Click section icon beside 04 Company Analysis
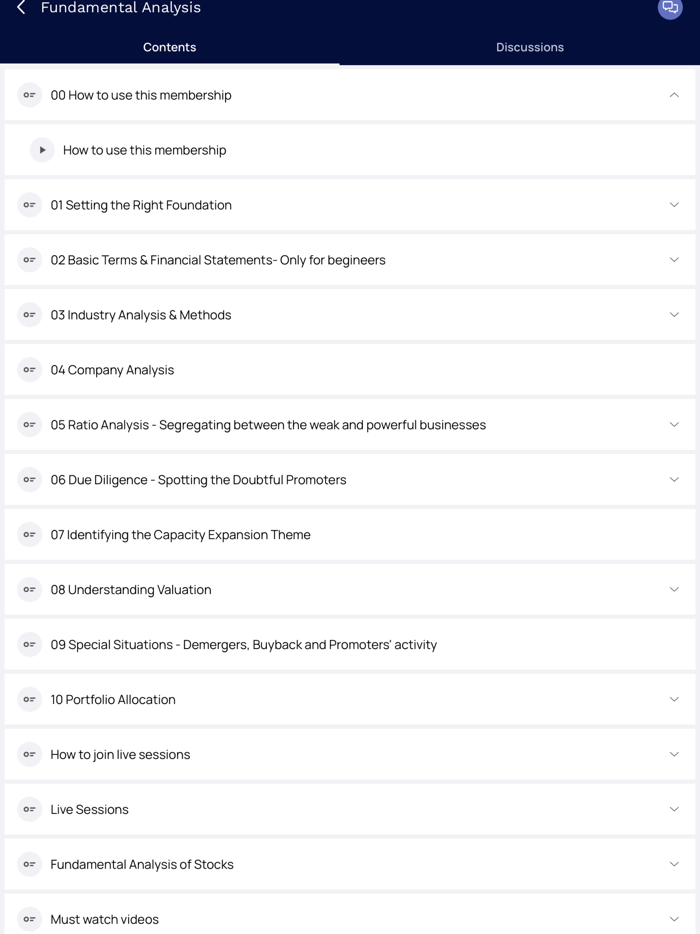Image resolution: width=700 pixels, height=934 pixels. 30,370
